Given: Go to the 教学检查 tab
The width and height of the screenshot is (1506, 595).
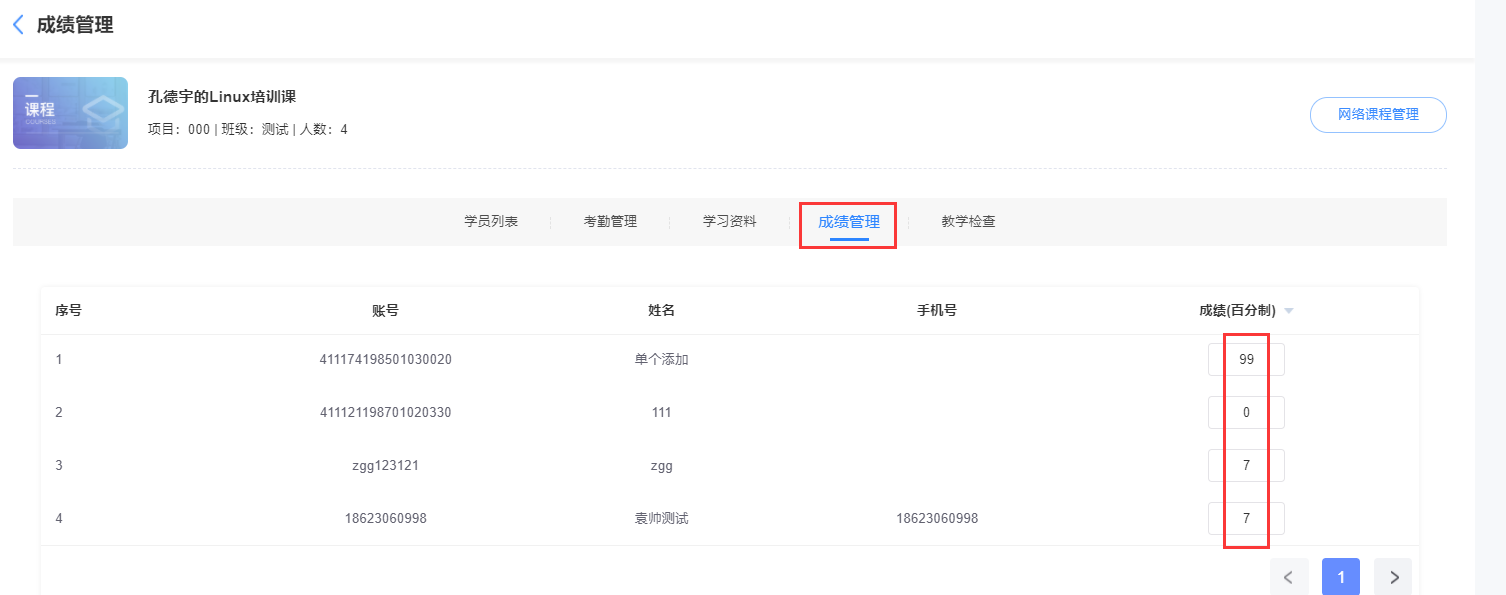Looking at the screenshot, I should pos(968,222).
